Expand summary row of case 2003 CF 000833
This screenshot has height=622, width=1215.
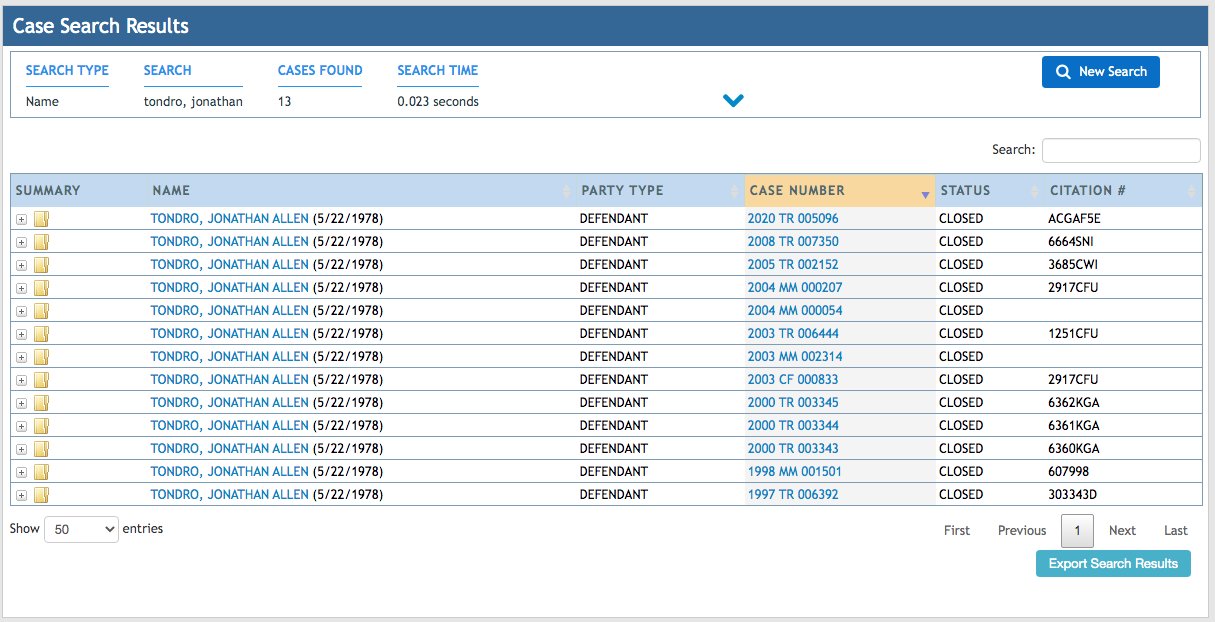click(x=22, y=380)
